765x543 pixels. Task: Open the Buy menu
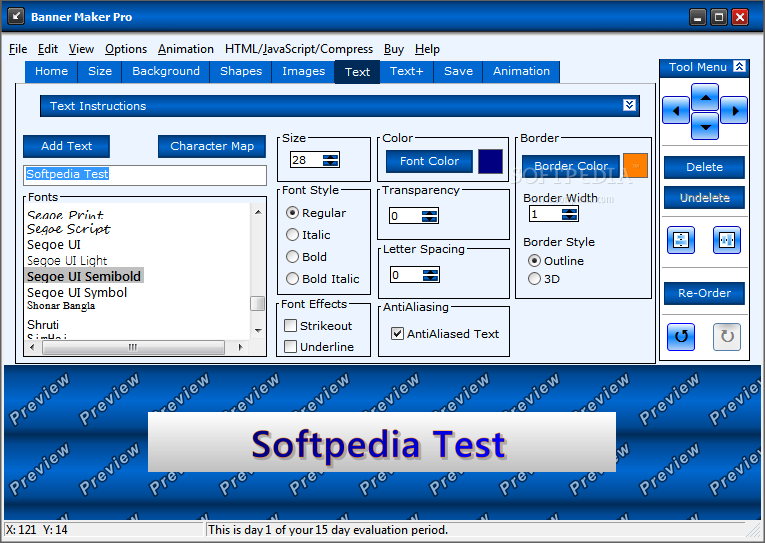[394, 49]
